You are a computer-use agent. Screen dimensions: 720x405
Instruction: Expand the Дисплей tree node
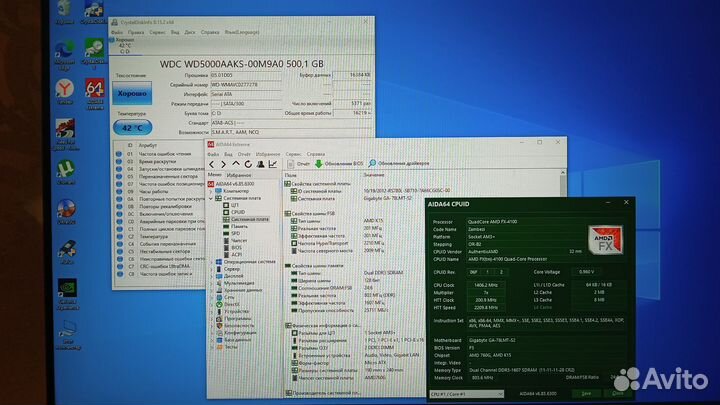tap(211, 276)
